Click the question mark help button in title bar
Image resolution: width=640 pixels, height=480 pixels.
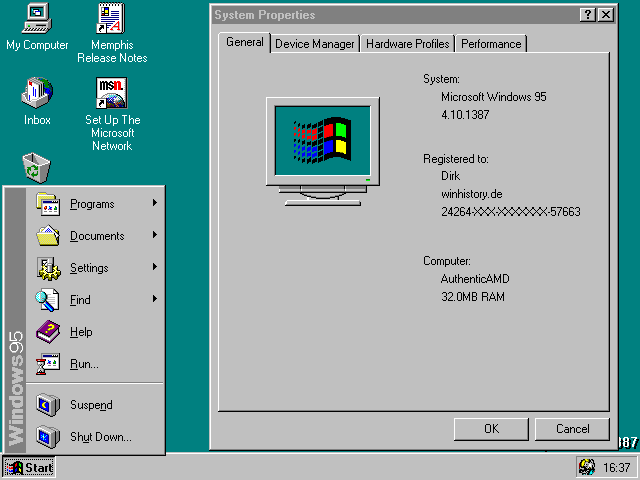pyautogui.click(x=588, y=15)
